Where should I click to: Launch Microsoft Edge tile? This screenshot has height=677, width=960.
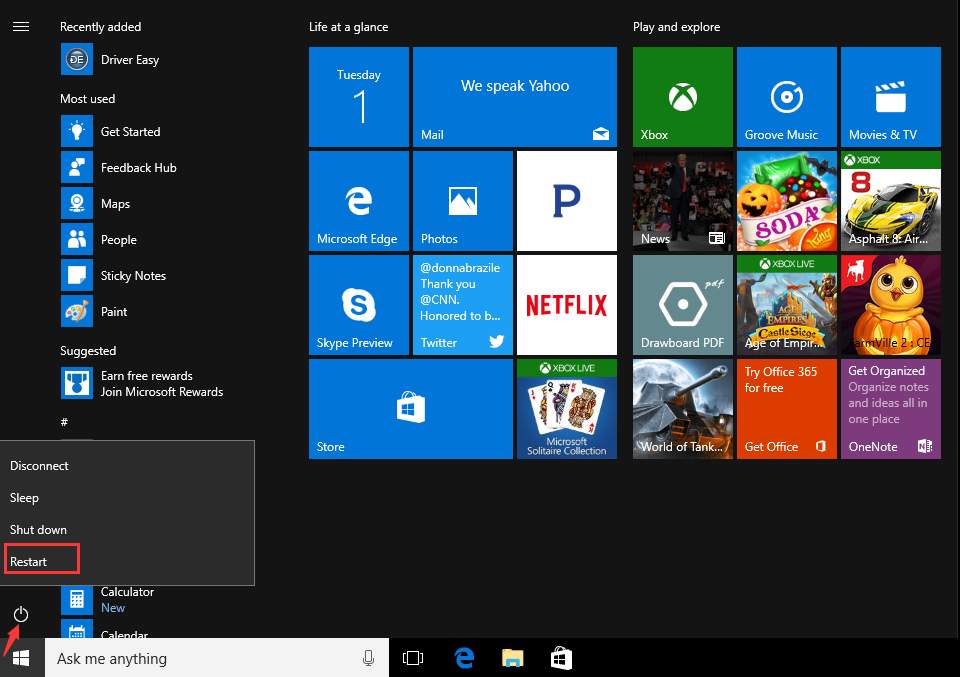coord(359,201)
